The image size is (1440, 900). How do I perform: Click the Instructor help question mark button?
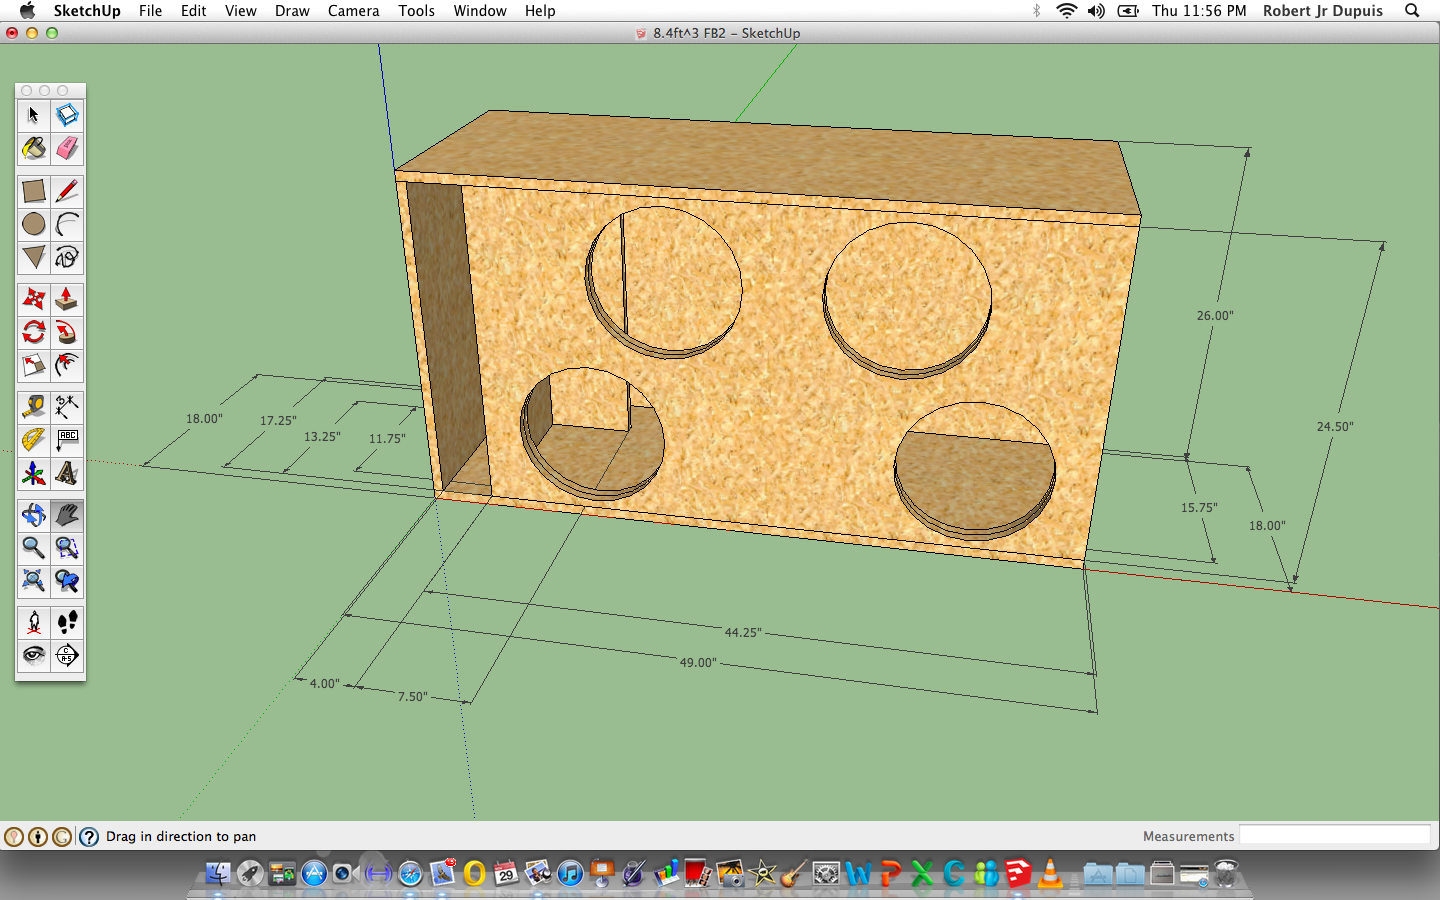[x=89, y=837]
